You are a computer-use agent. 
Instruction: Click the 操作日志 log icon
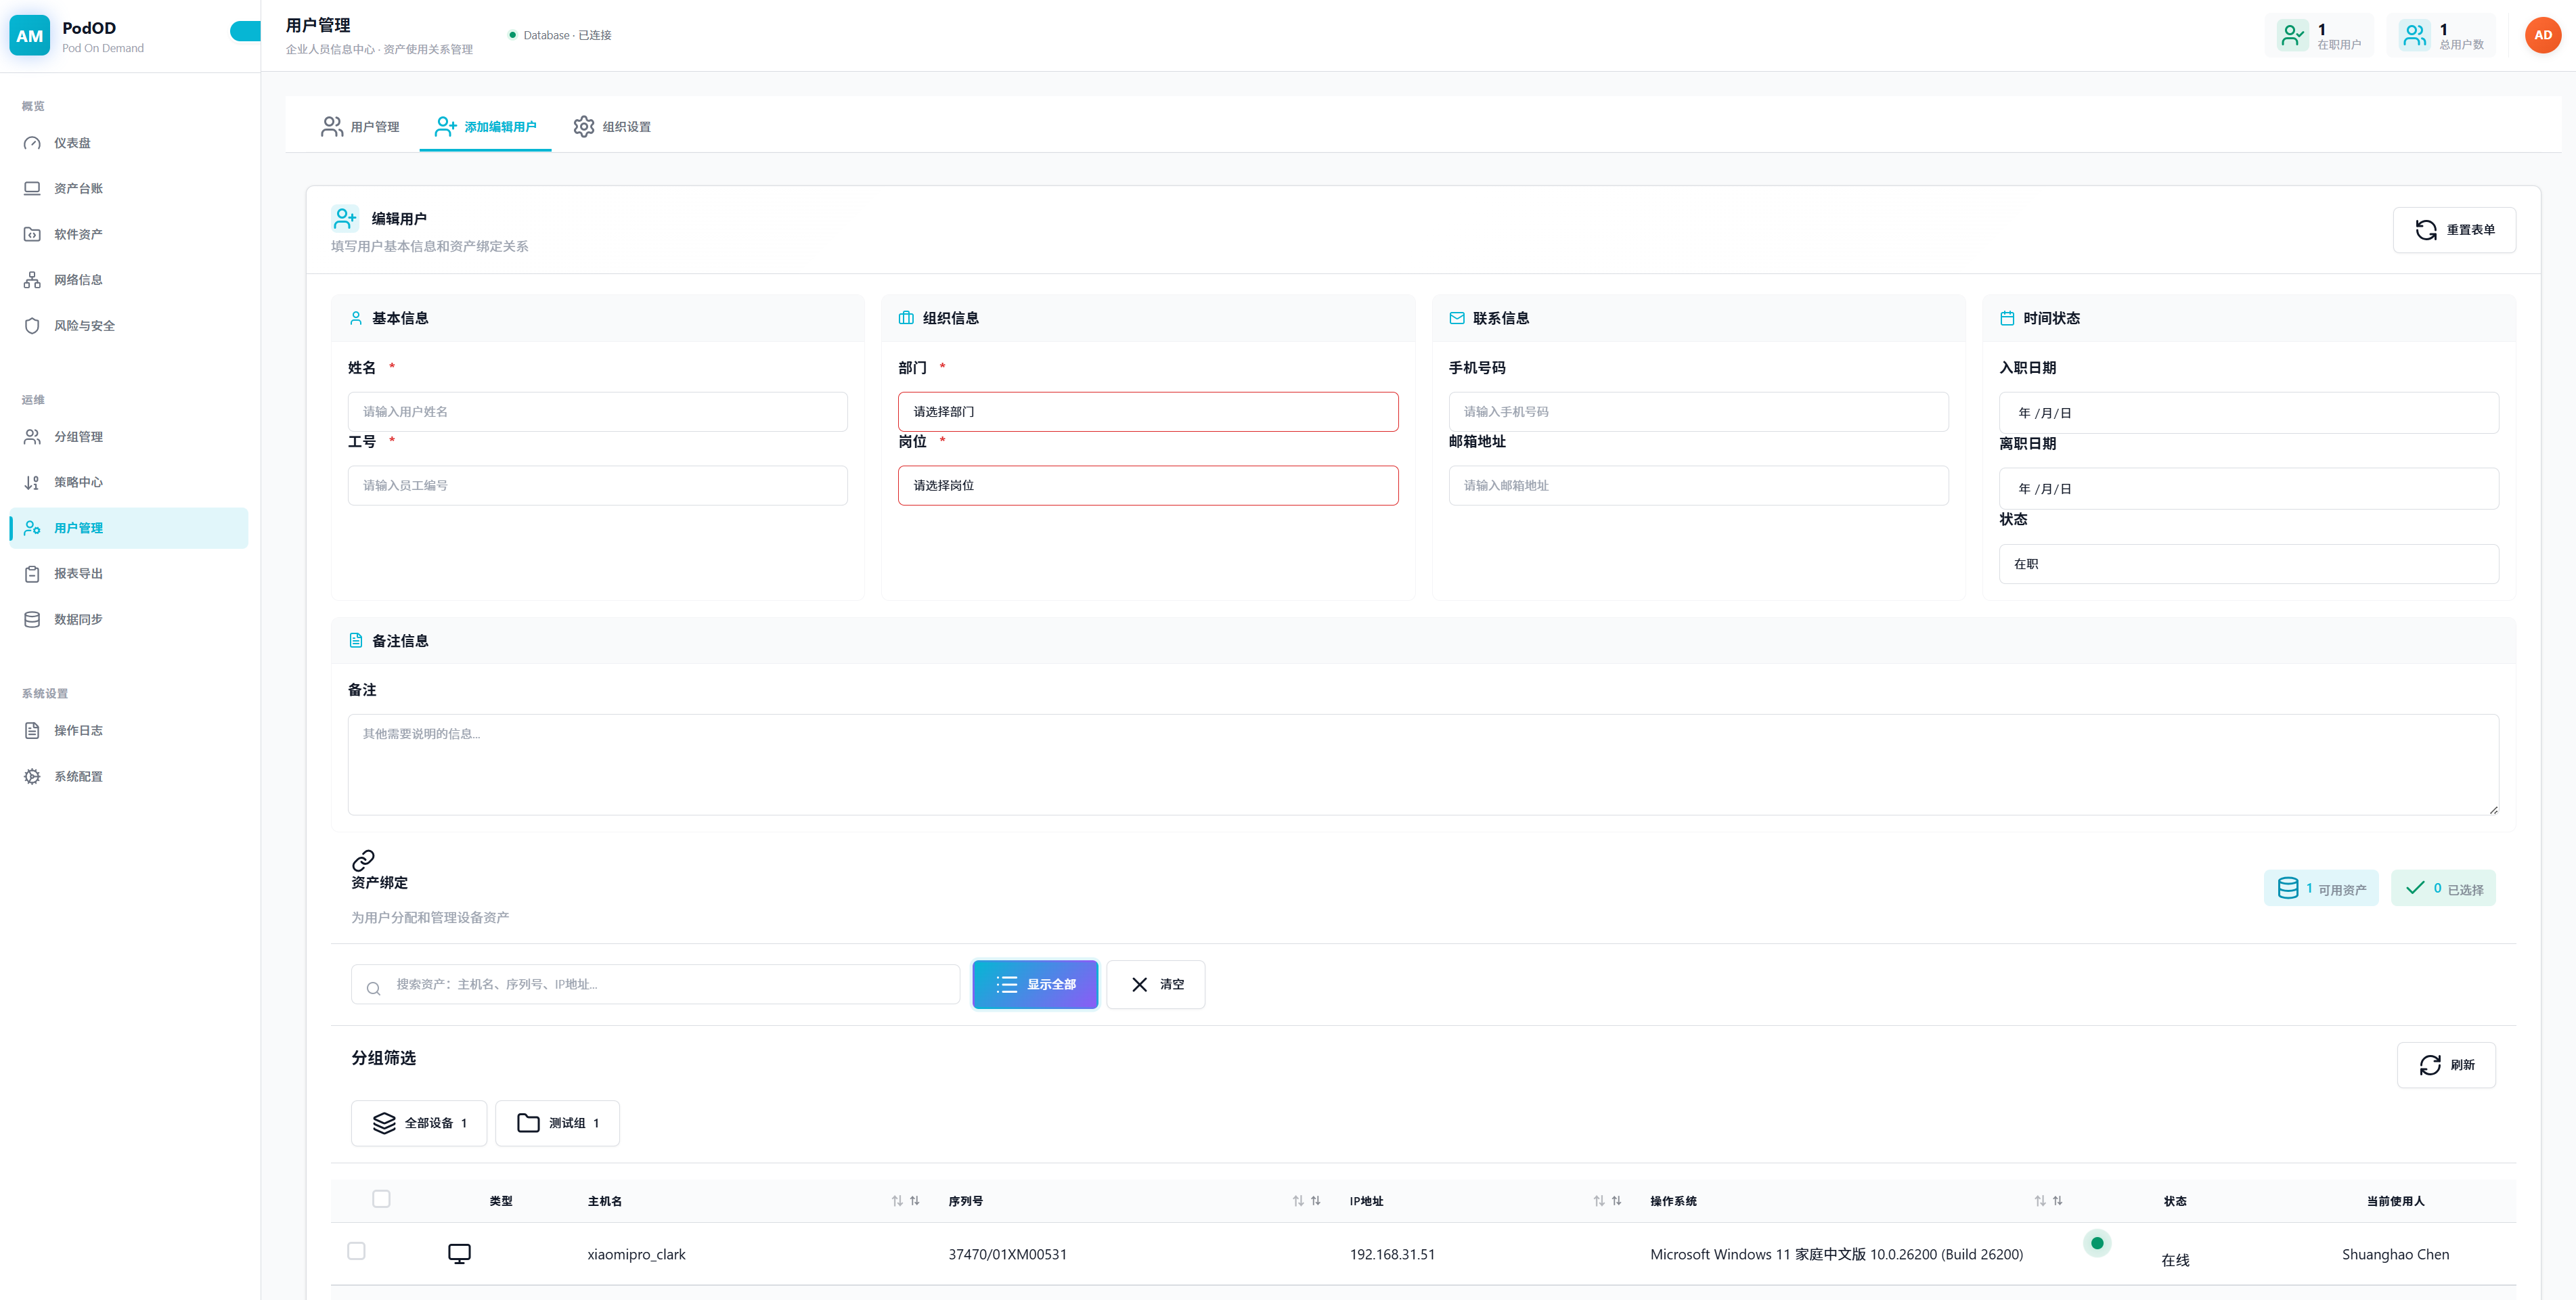point(32,731)
